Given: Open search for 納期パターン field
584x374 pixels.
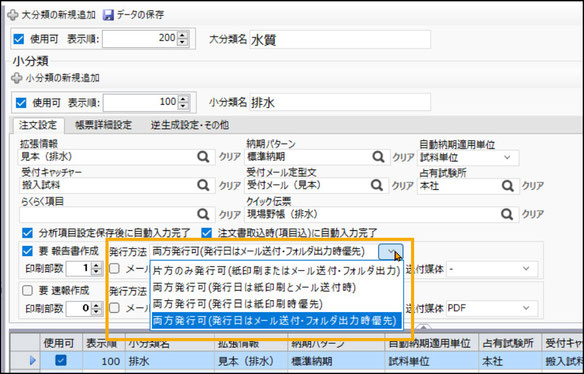Looking at the screenshot, I should [378, 157].
